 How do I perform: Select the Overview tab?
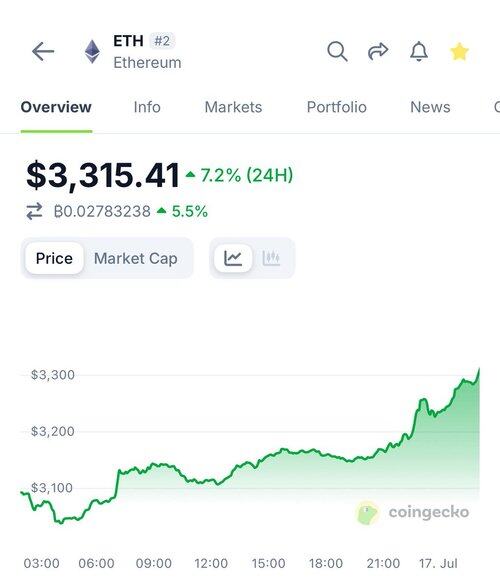pyautogui.click(x=56, y=107)
